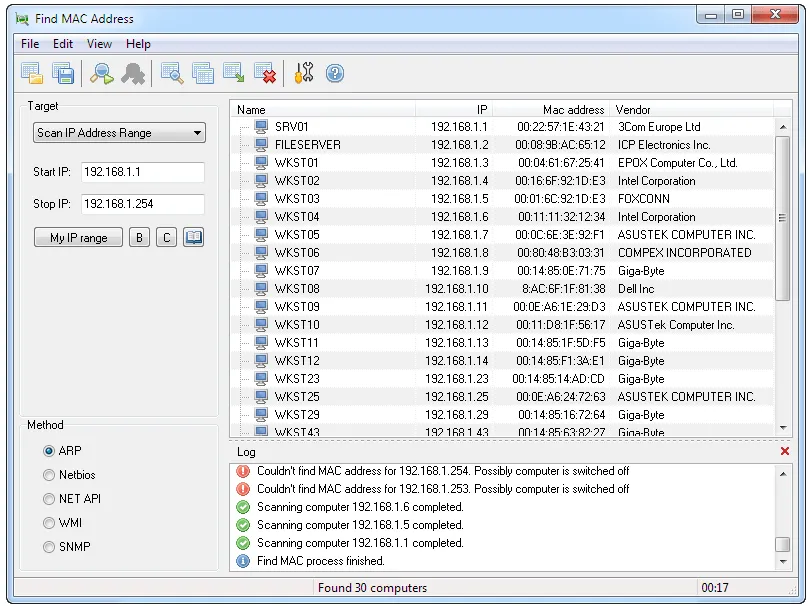The image size is (810, 606).
Task: Open the File menu
Action: pos(29,43)
